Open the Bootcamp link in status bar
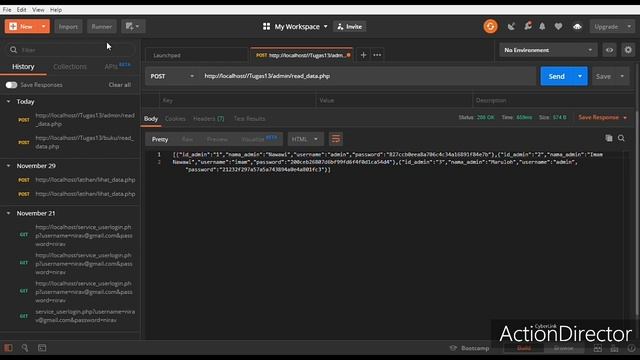Viewport: 640px width, 360px height. pos(469,348)
